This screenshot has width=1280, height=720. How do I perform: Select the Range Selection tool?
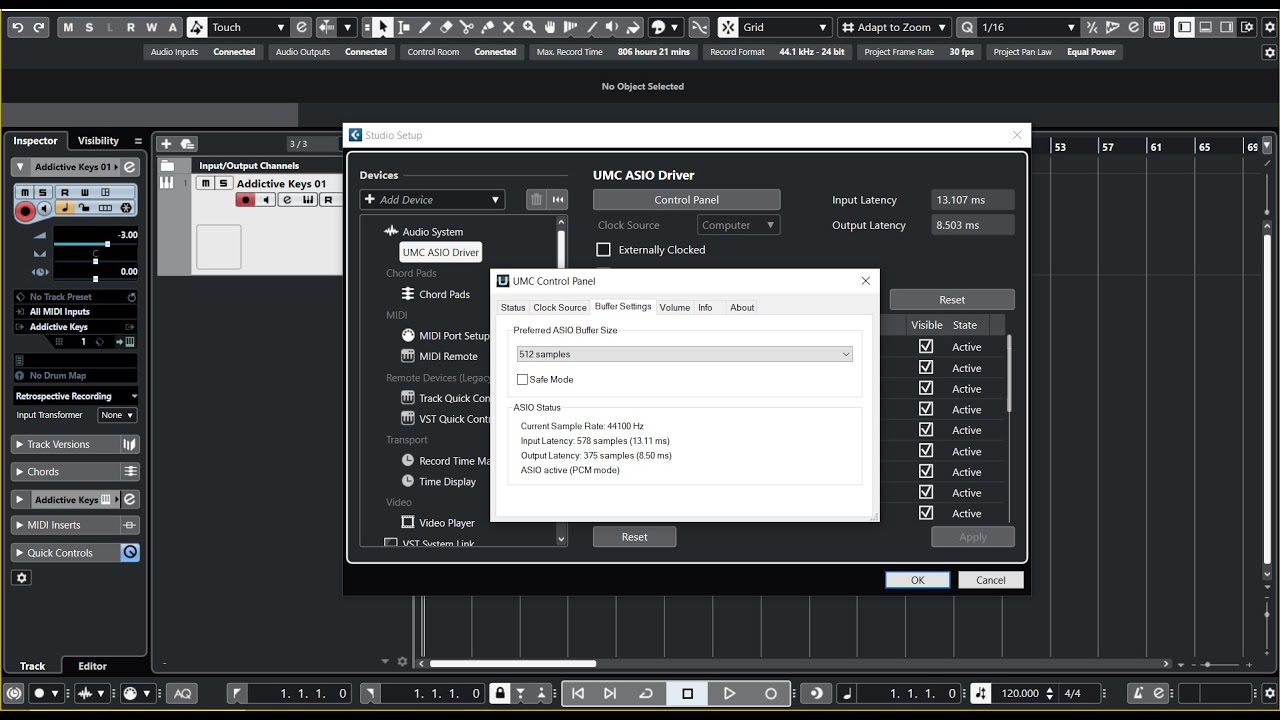pos(404,27)
